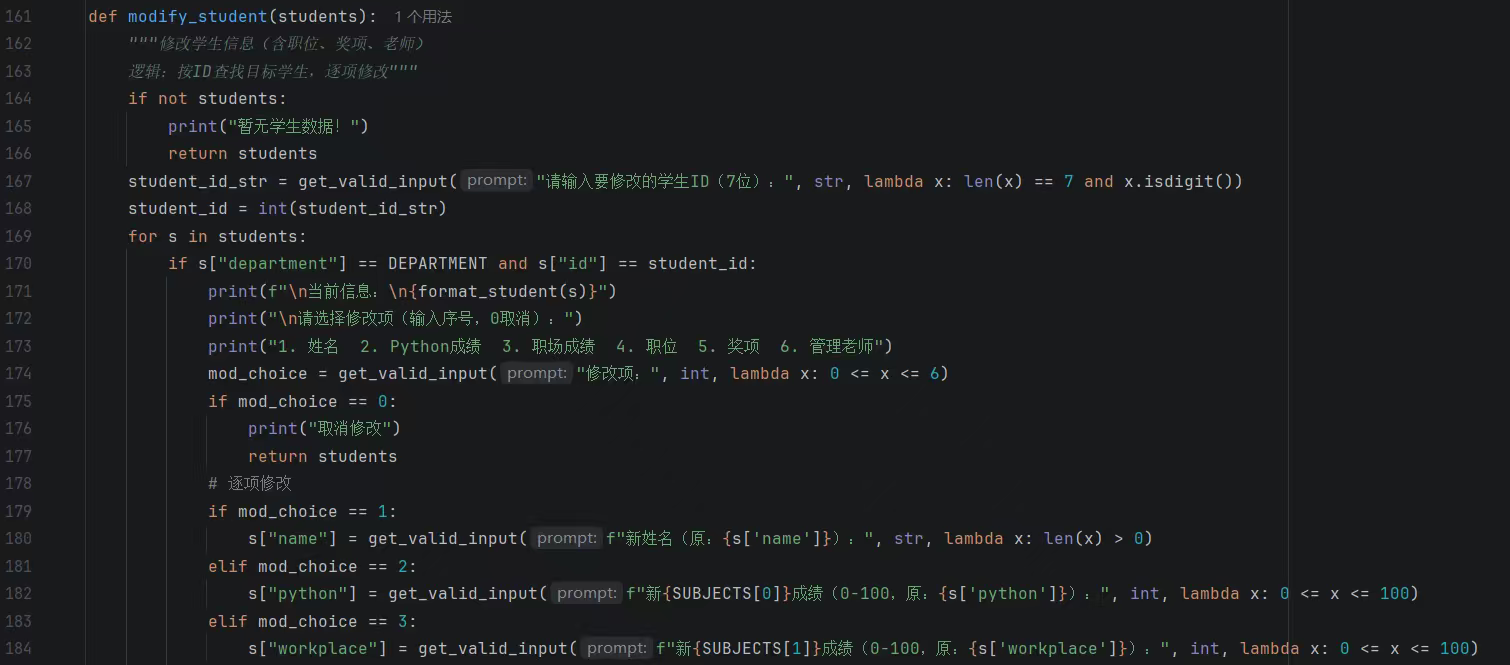Screen dimensions: 1510x665
Task: Click the string "修改项：" on line 174
Action: point(619,374)
